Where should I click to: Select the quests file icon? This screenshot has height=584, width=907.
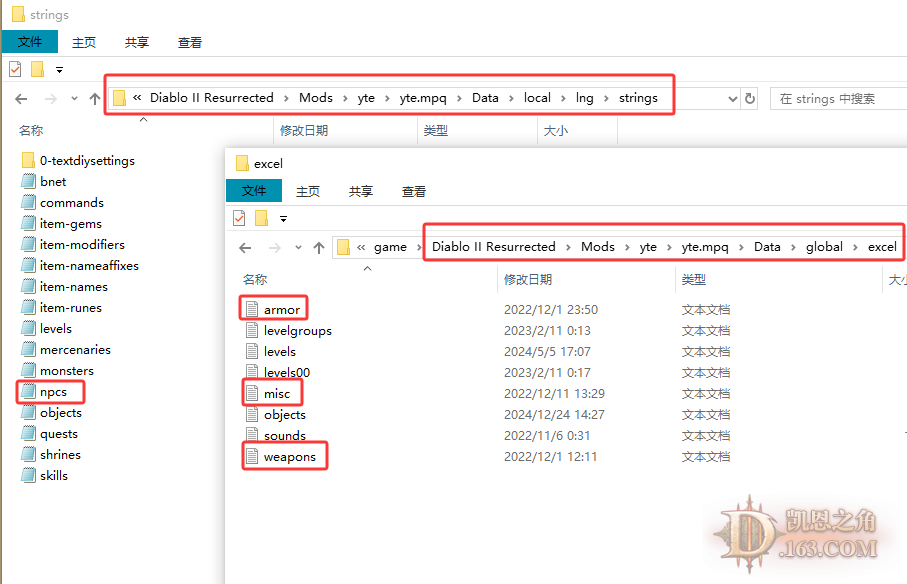pos(28,434)
